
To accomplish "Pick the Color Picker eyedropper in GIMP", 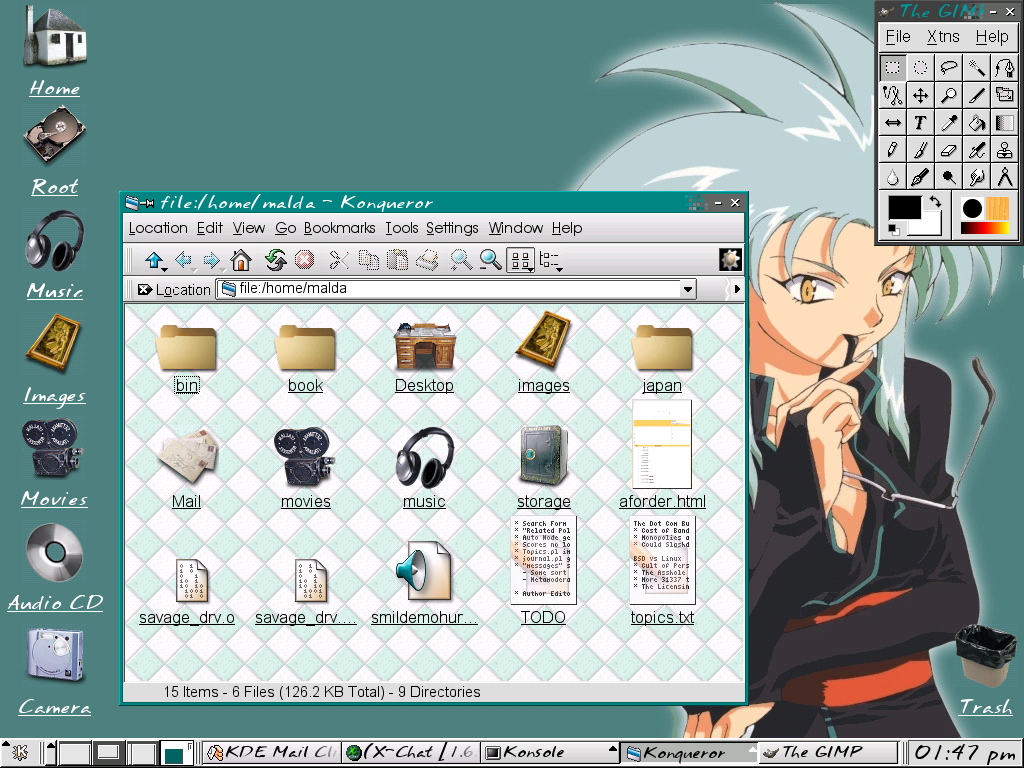I will click(948, 123).
